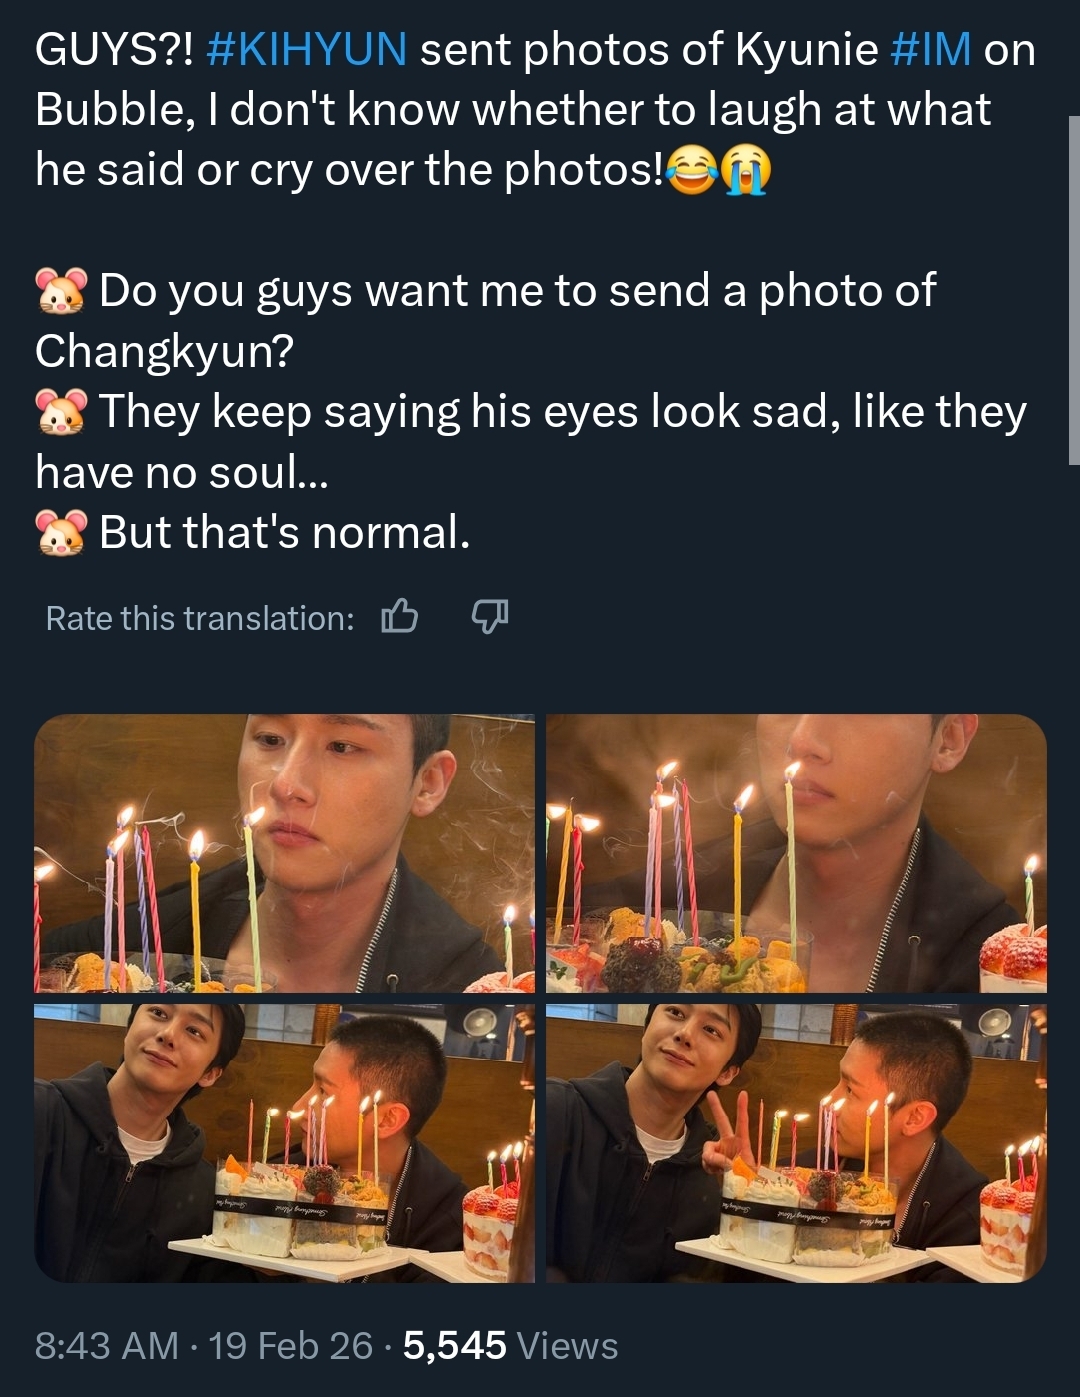Click the 8:43 AM timestamp
1080x1397 pixels.
pos(106,1345)
